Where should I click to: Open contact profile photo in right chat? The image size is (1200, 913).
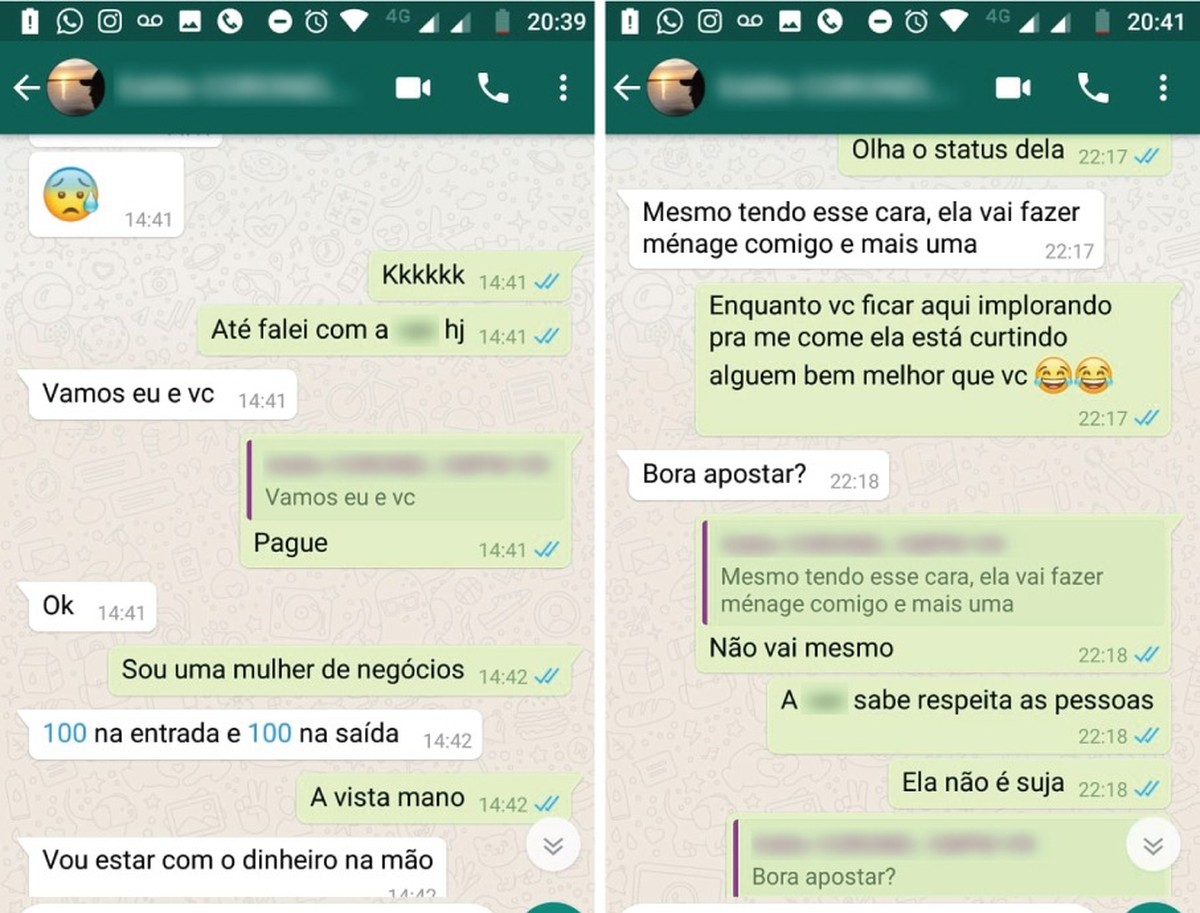(675, 88)
